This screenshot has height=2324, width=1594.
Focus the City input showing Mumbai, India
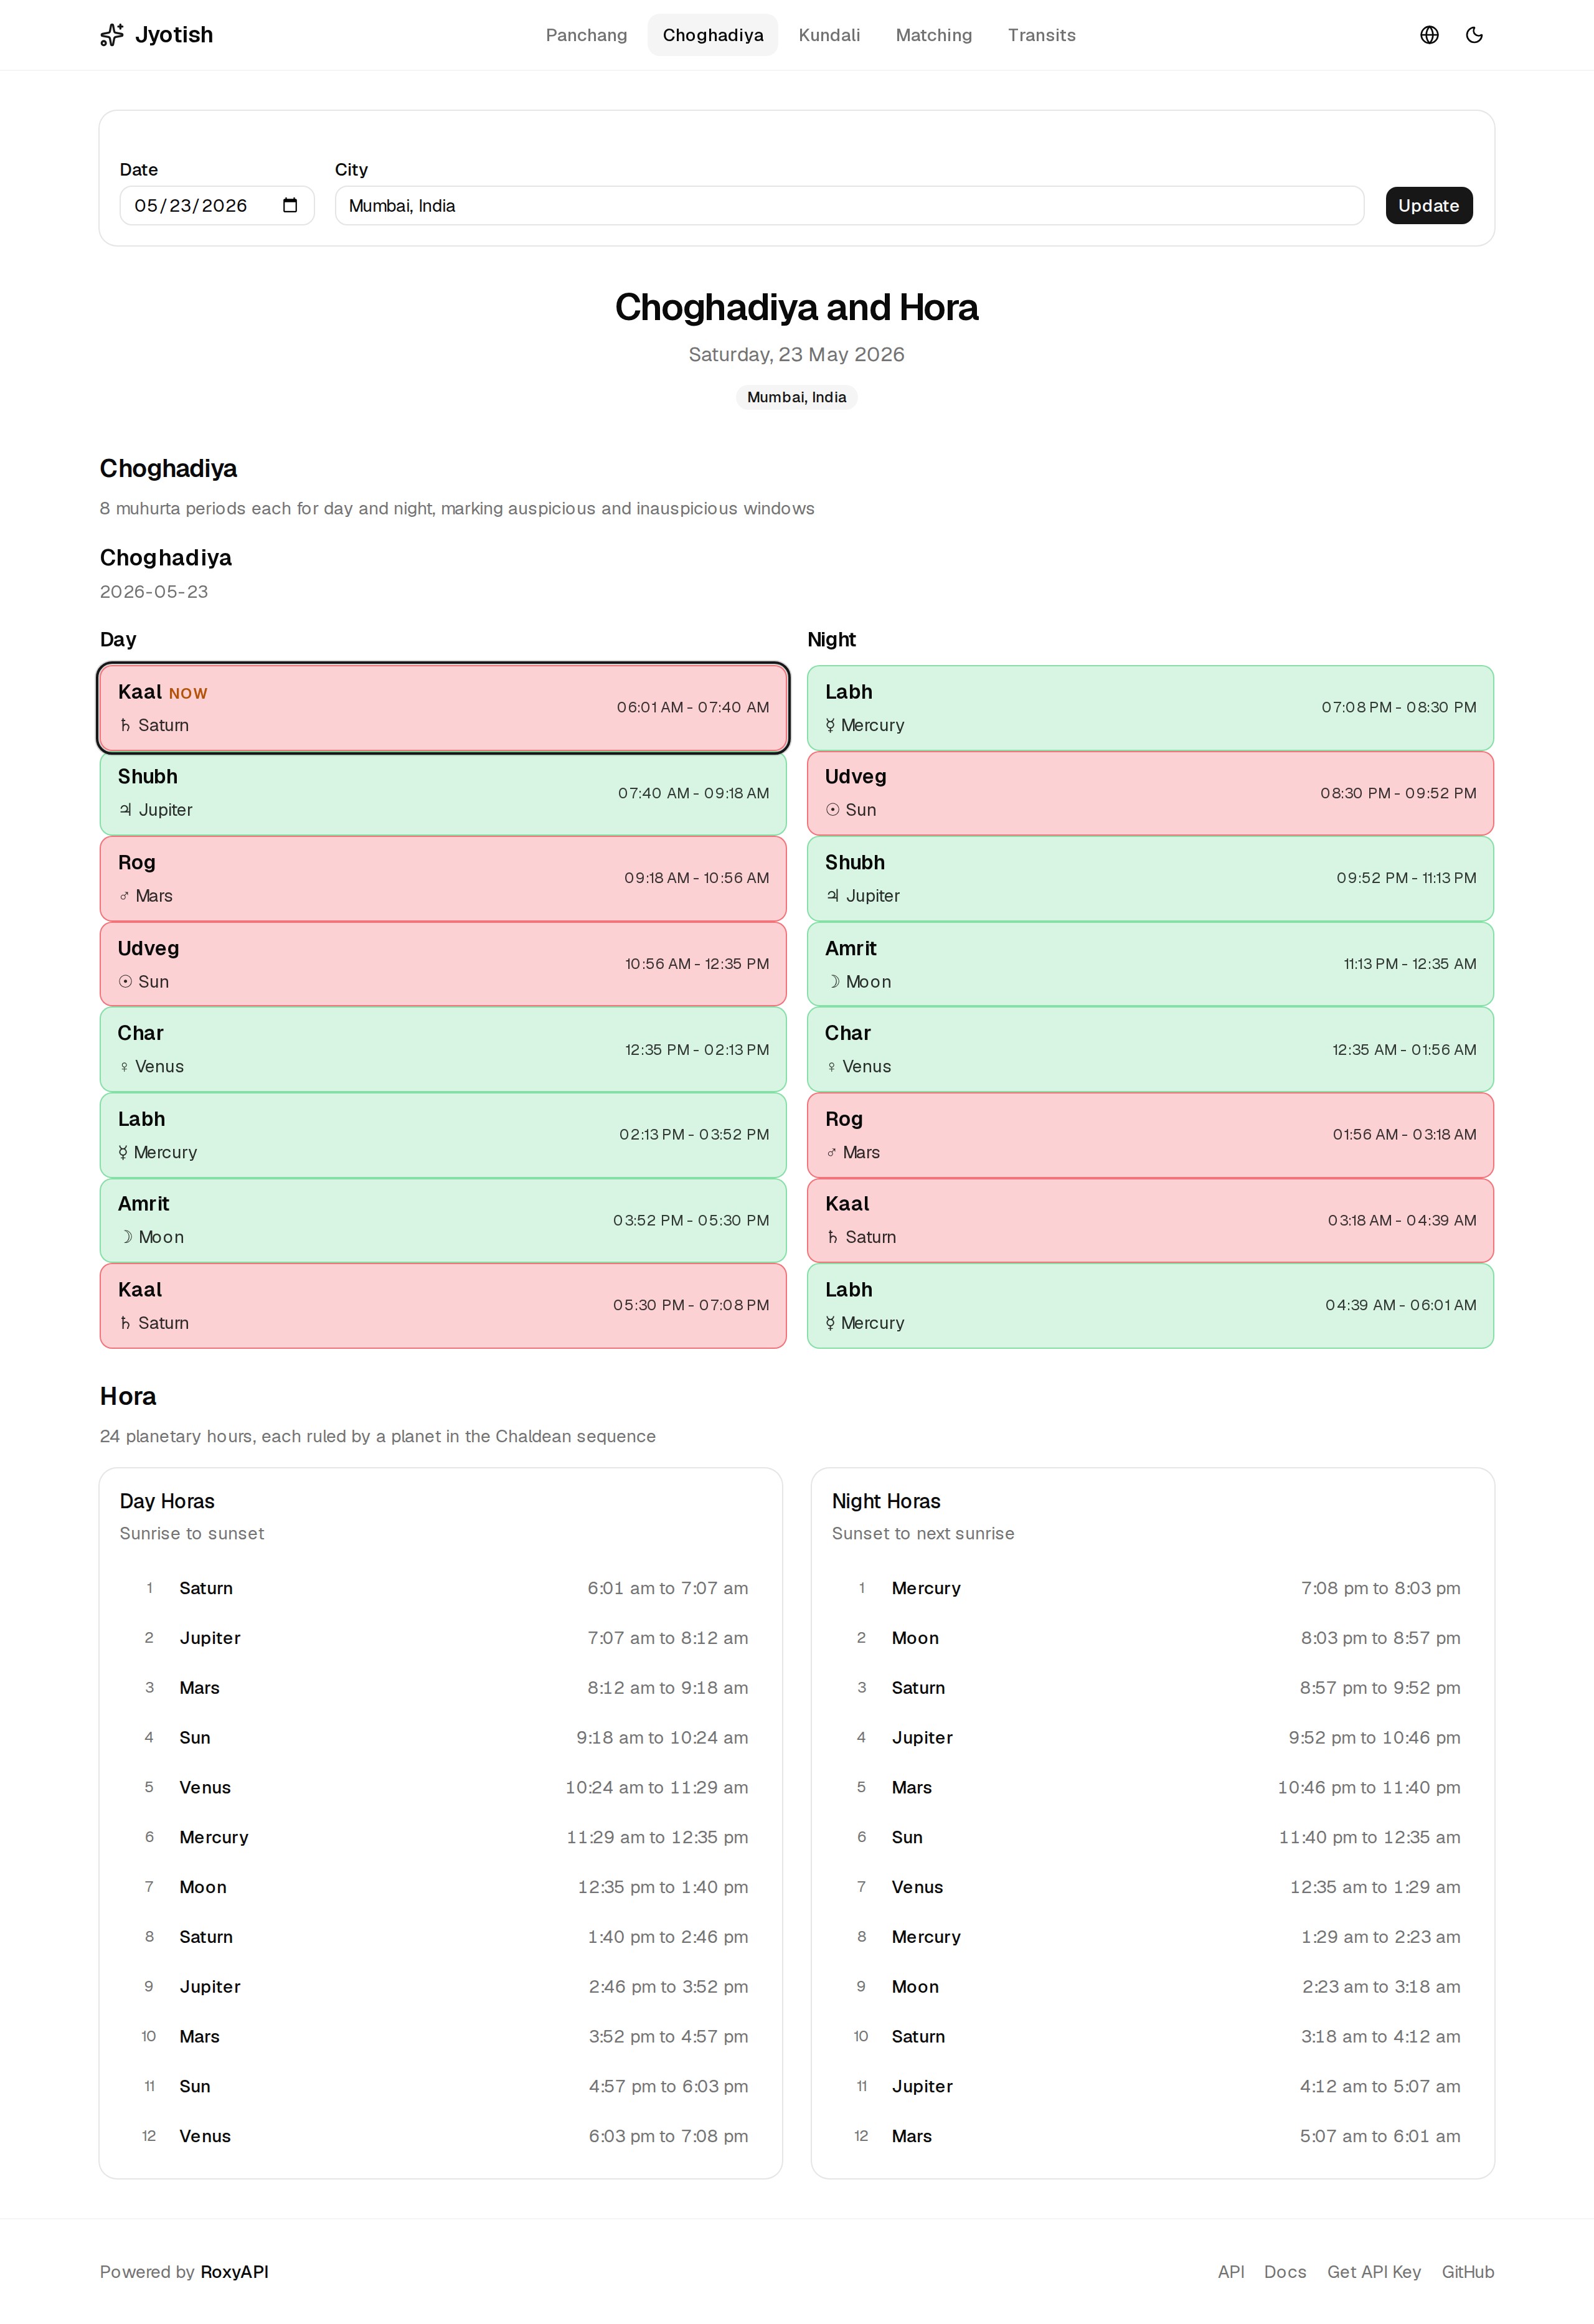point(849,205)
